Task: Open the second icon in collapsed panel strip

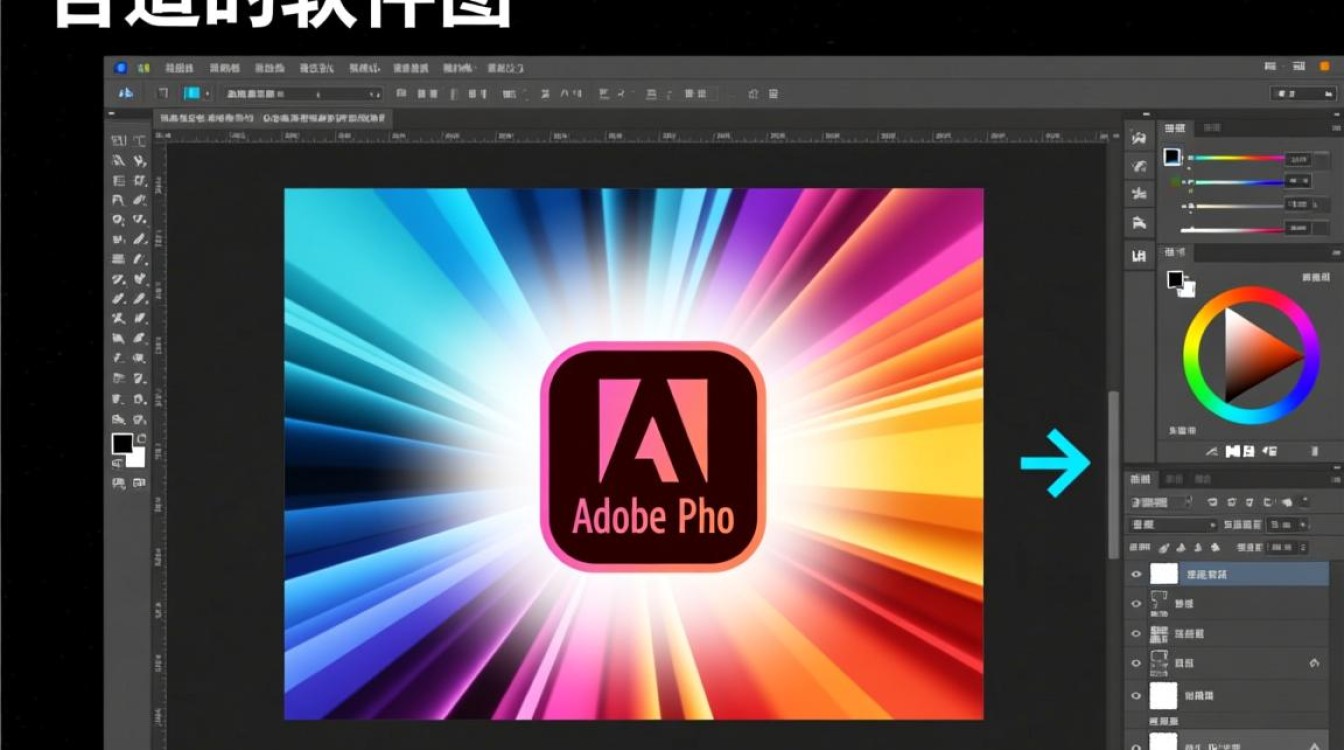Action: (1138, 166)
